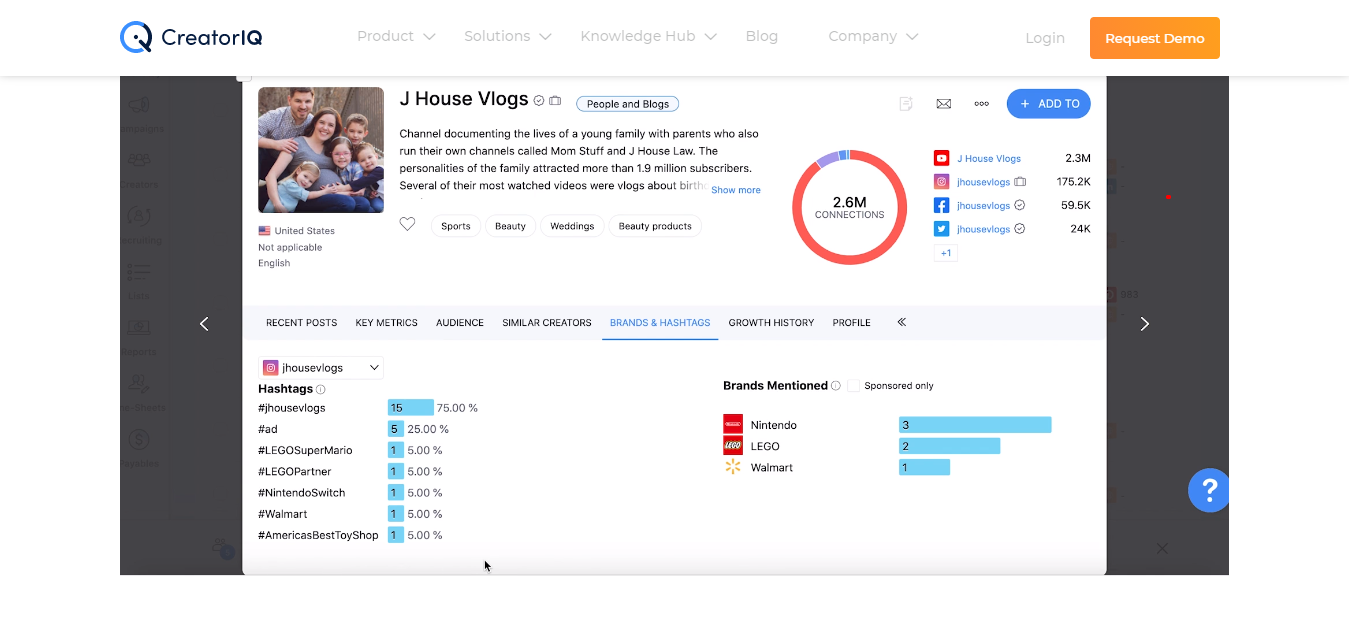1349x625 pixels.
Task: Click the Walmart brand bar showing 1
Action: [x=924, y=467]
